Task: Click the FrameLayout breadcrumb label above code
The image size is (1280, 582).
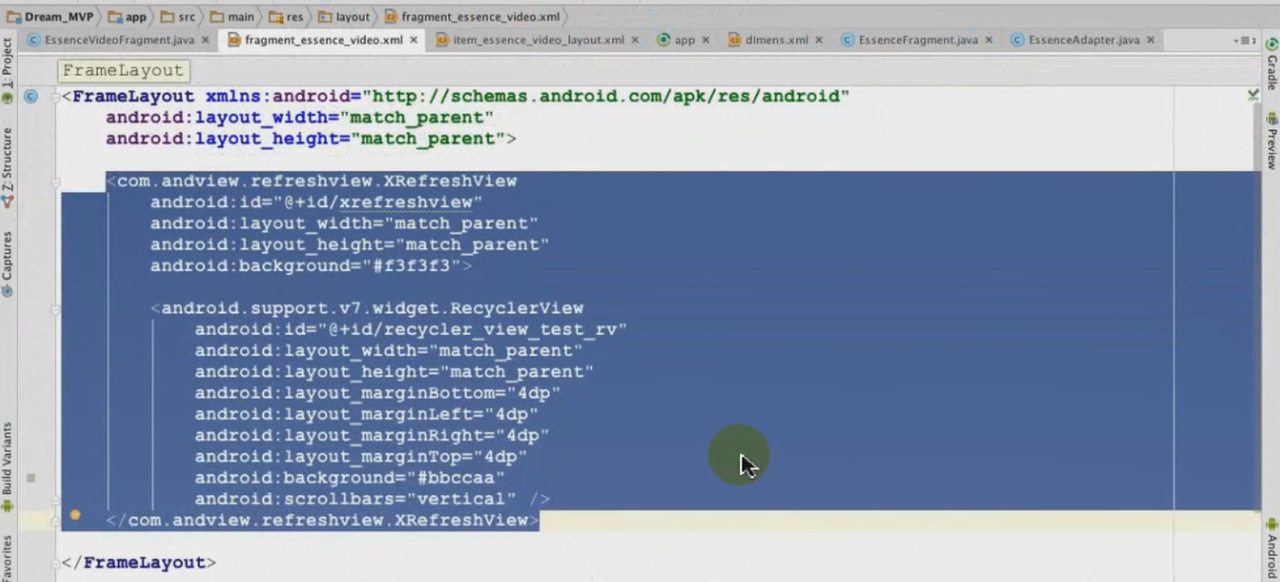Action: (x=123, y=71)
